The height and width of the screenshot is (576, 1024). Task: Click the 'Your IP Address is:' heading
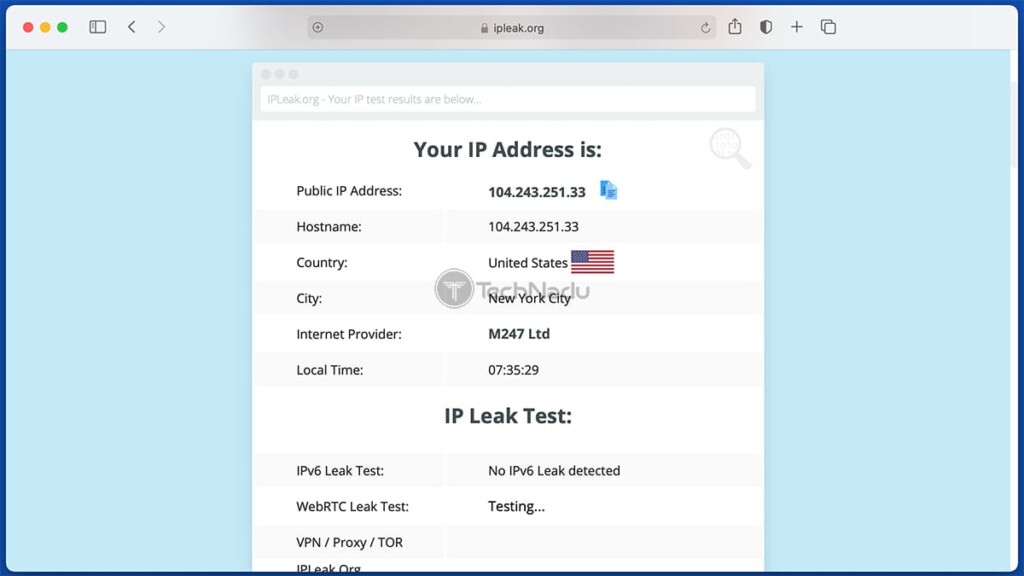coord(507,150)
